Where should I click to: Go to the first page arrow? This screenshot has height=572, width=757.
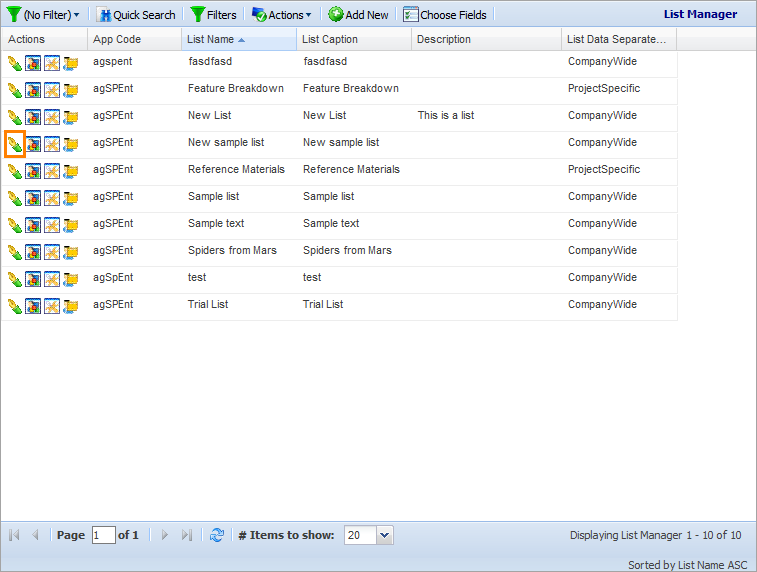coord(14,535)
